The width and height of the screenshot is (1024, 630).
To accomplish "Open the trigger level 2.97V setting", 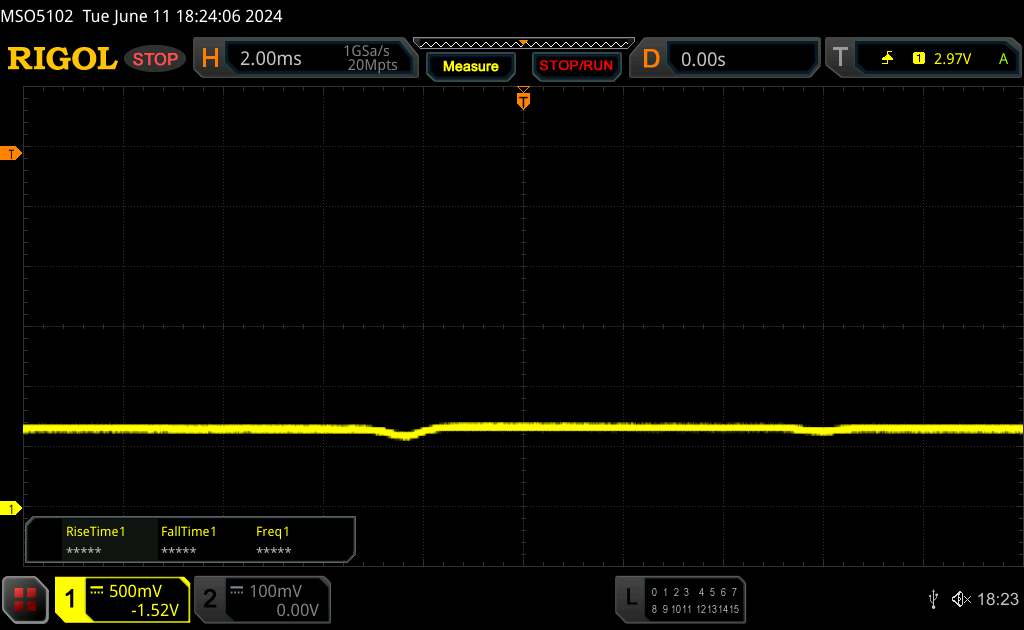I will pyautogui.click(x=952, y=59).
